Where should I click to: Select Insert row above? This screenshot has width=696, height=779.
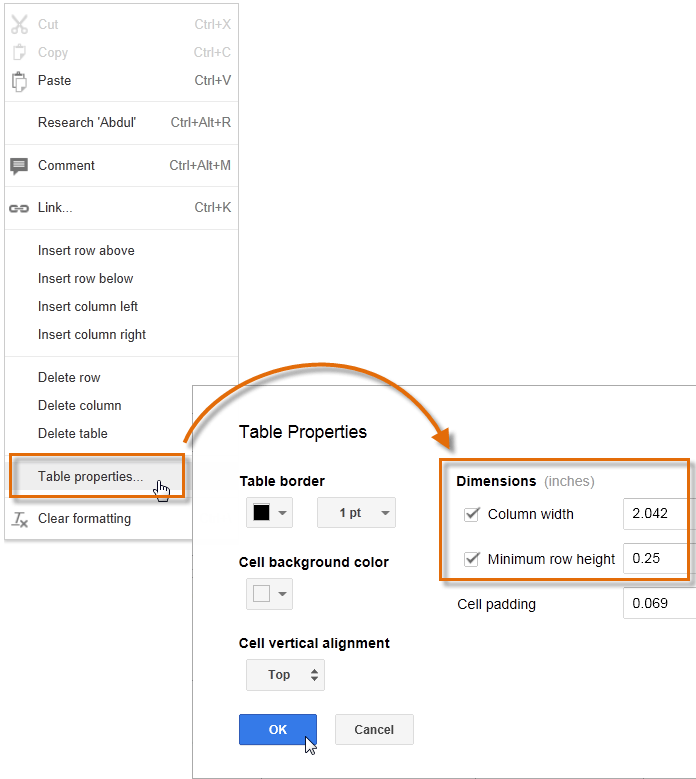[x=121, y=250]
